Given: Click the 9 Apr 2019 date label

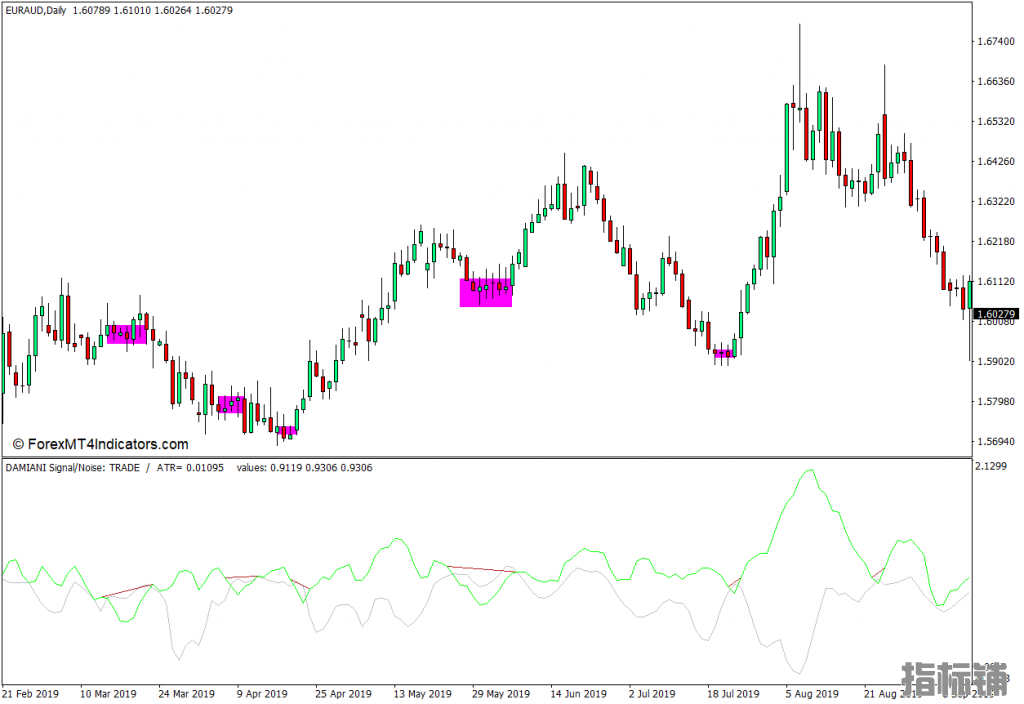Looking at the screenshot, I should (262, 694).
